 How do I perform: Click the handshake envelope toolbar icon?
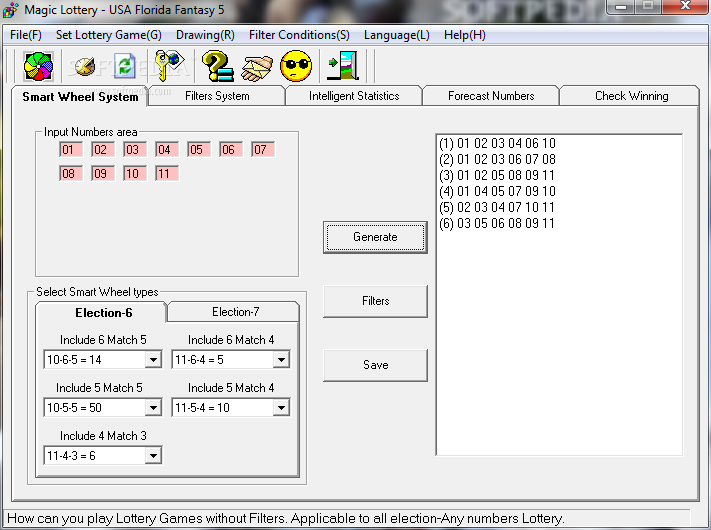[257, 68]
